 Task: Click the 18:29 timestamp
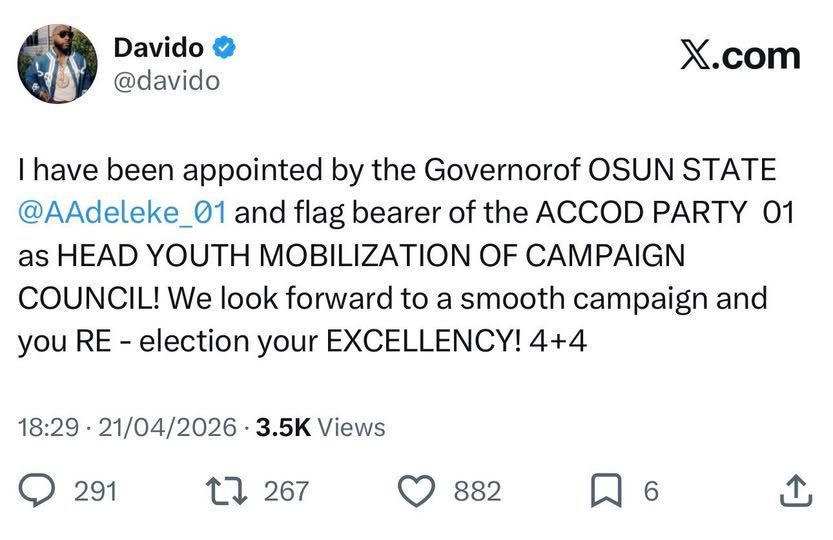(46, 428)
